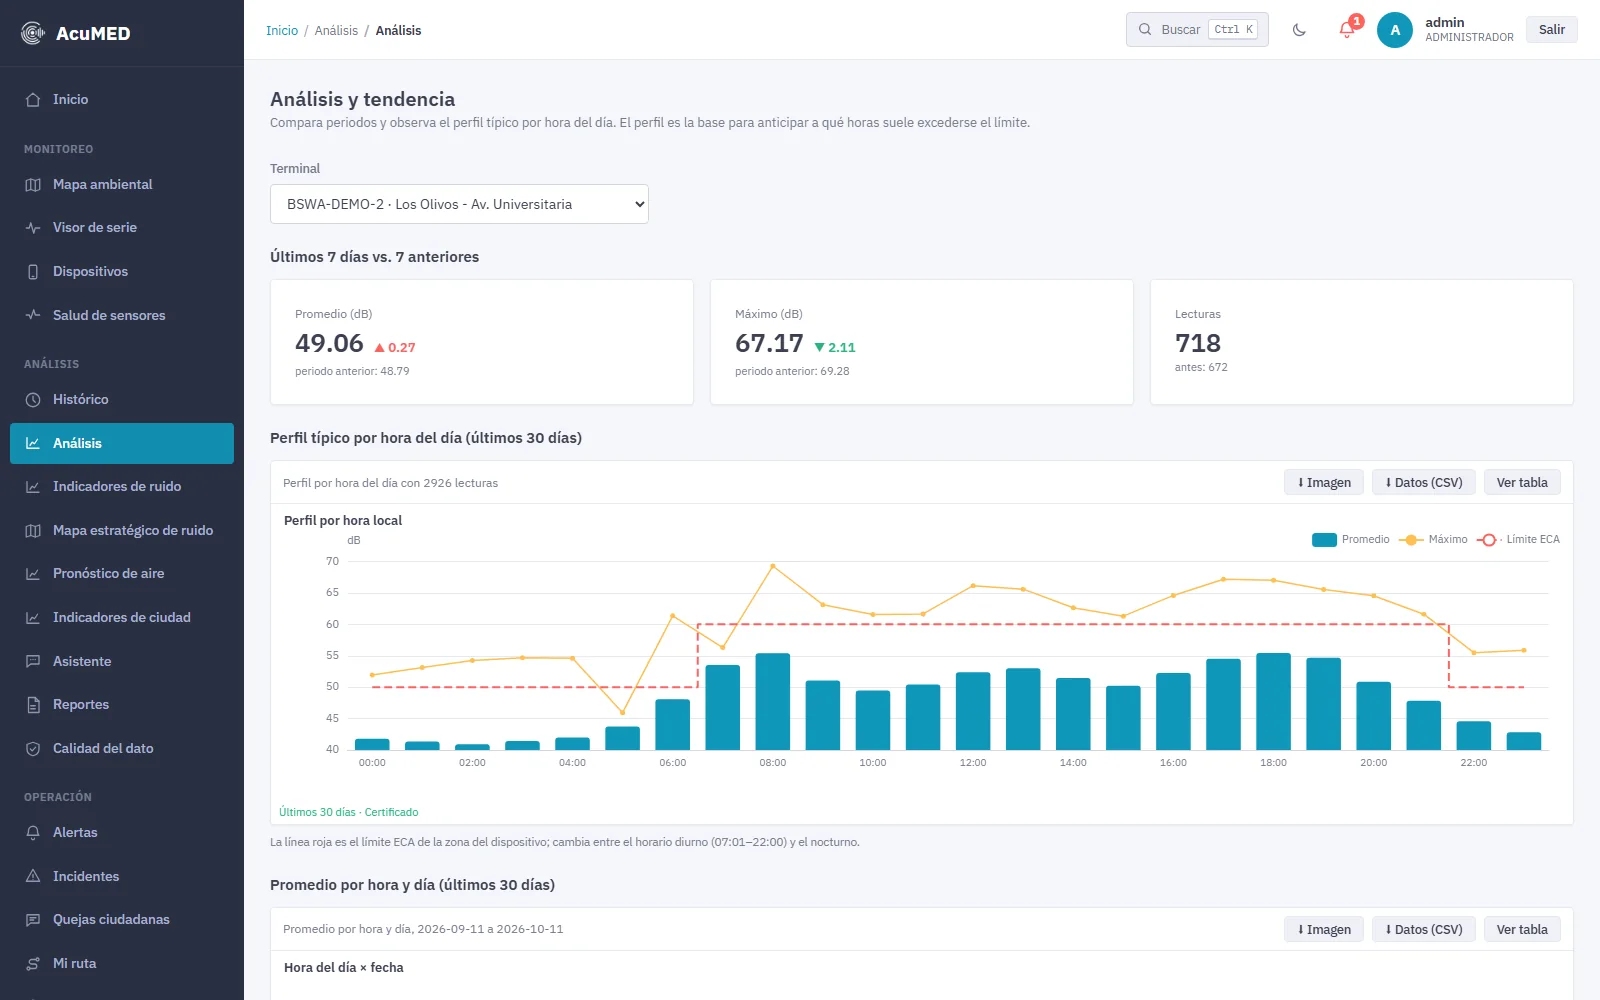Click the Dispositivos device icon
The height and width of the screenshot is (1000, 1600).
[33, 272]
